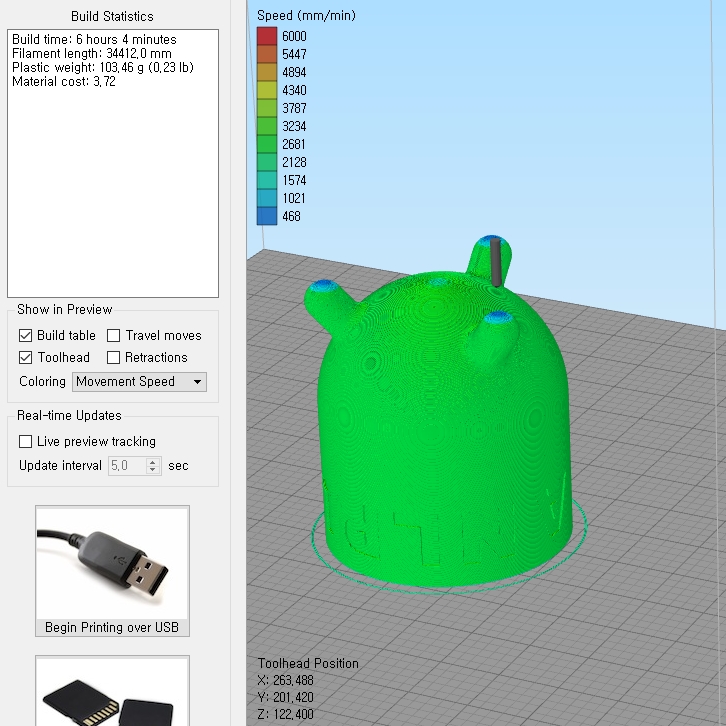Click the USB cable picture
Screen dimensions: 726x726
point(112,564)
